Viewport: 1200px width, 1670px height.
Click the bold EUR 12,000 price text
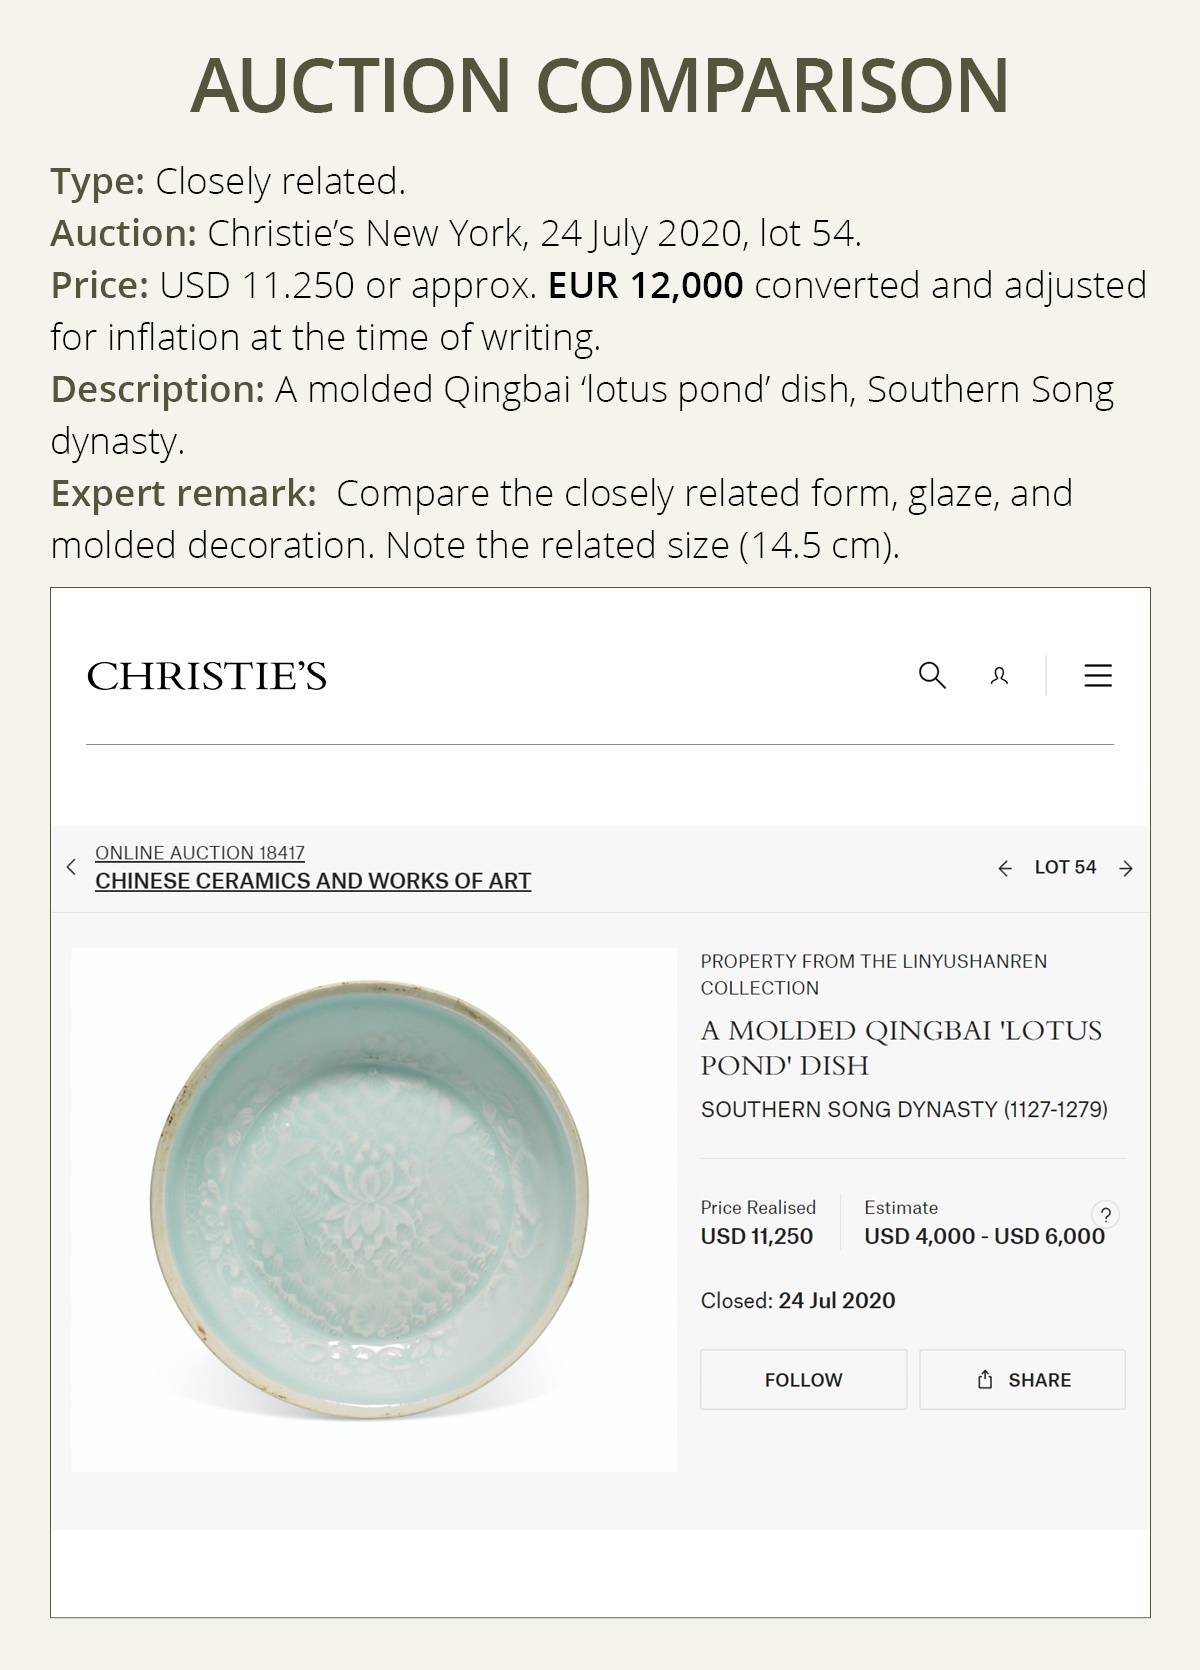pos(645,286)
